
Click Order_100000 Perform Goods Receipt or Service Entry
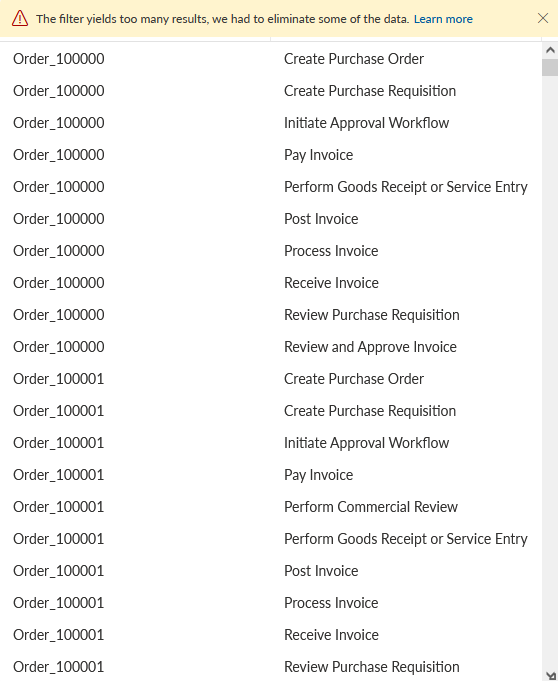point(406,187)
